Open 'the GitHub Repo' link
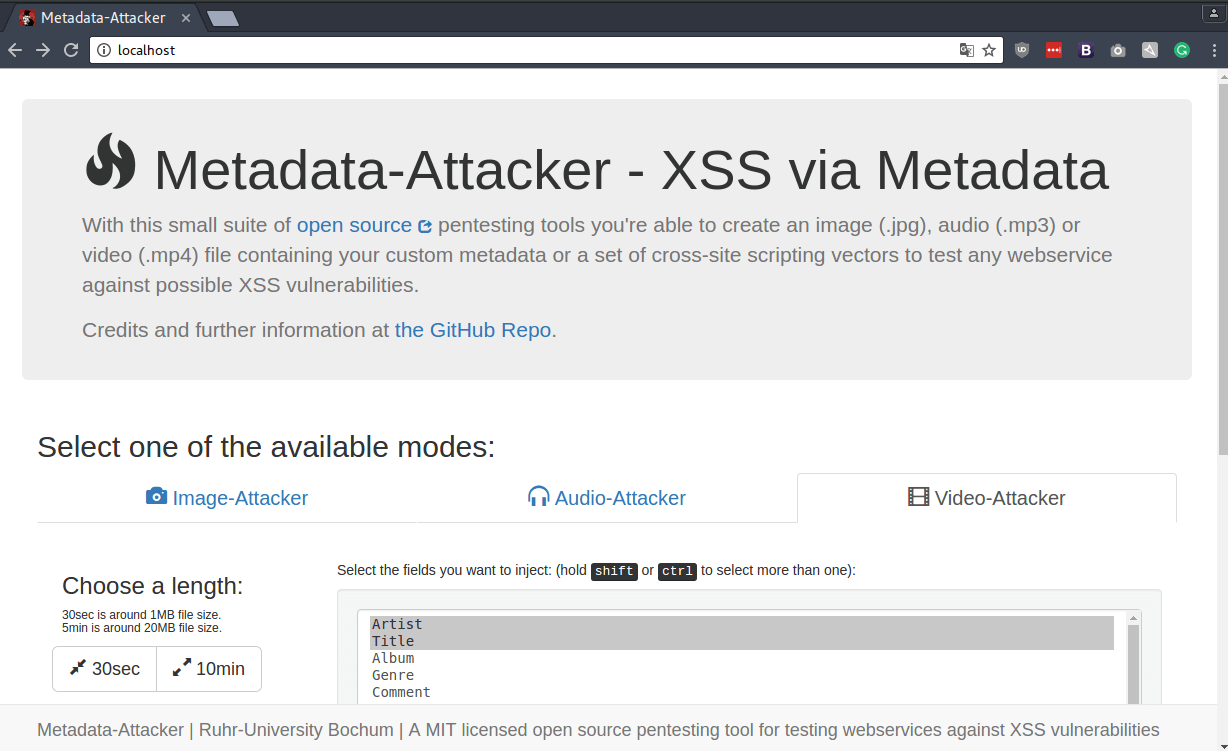The height and width of the screenshot is (751, 1228). click(473, 330)
